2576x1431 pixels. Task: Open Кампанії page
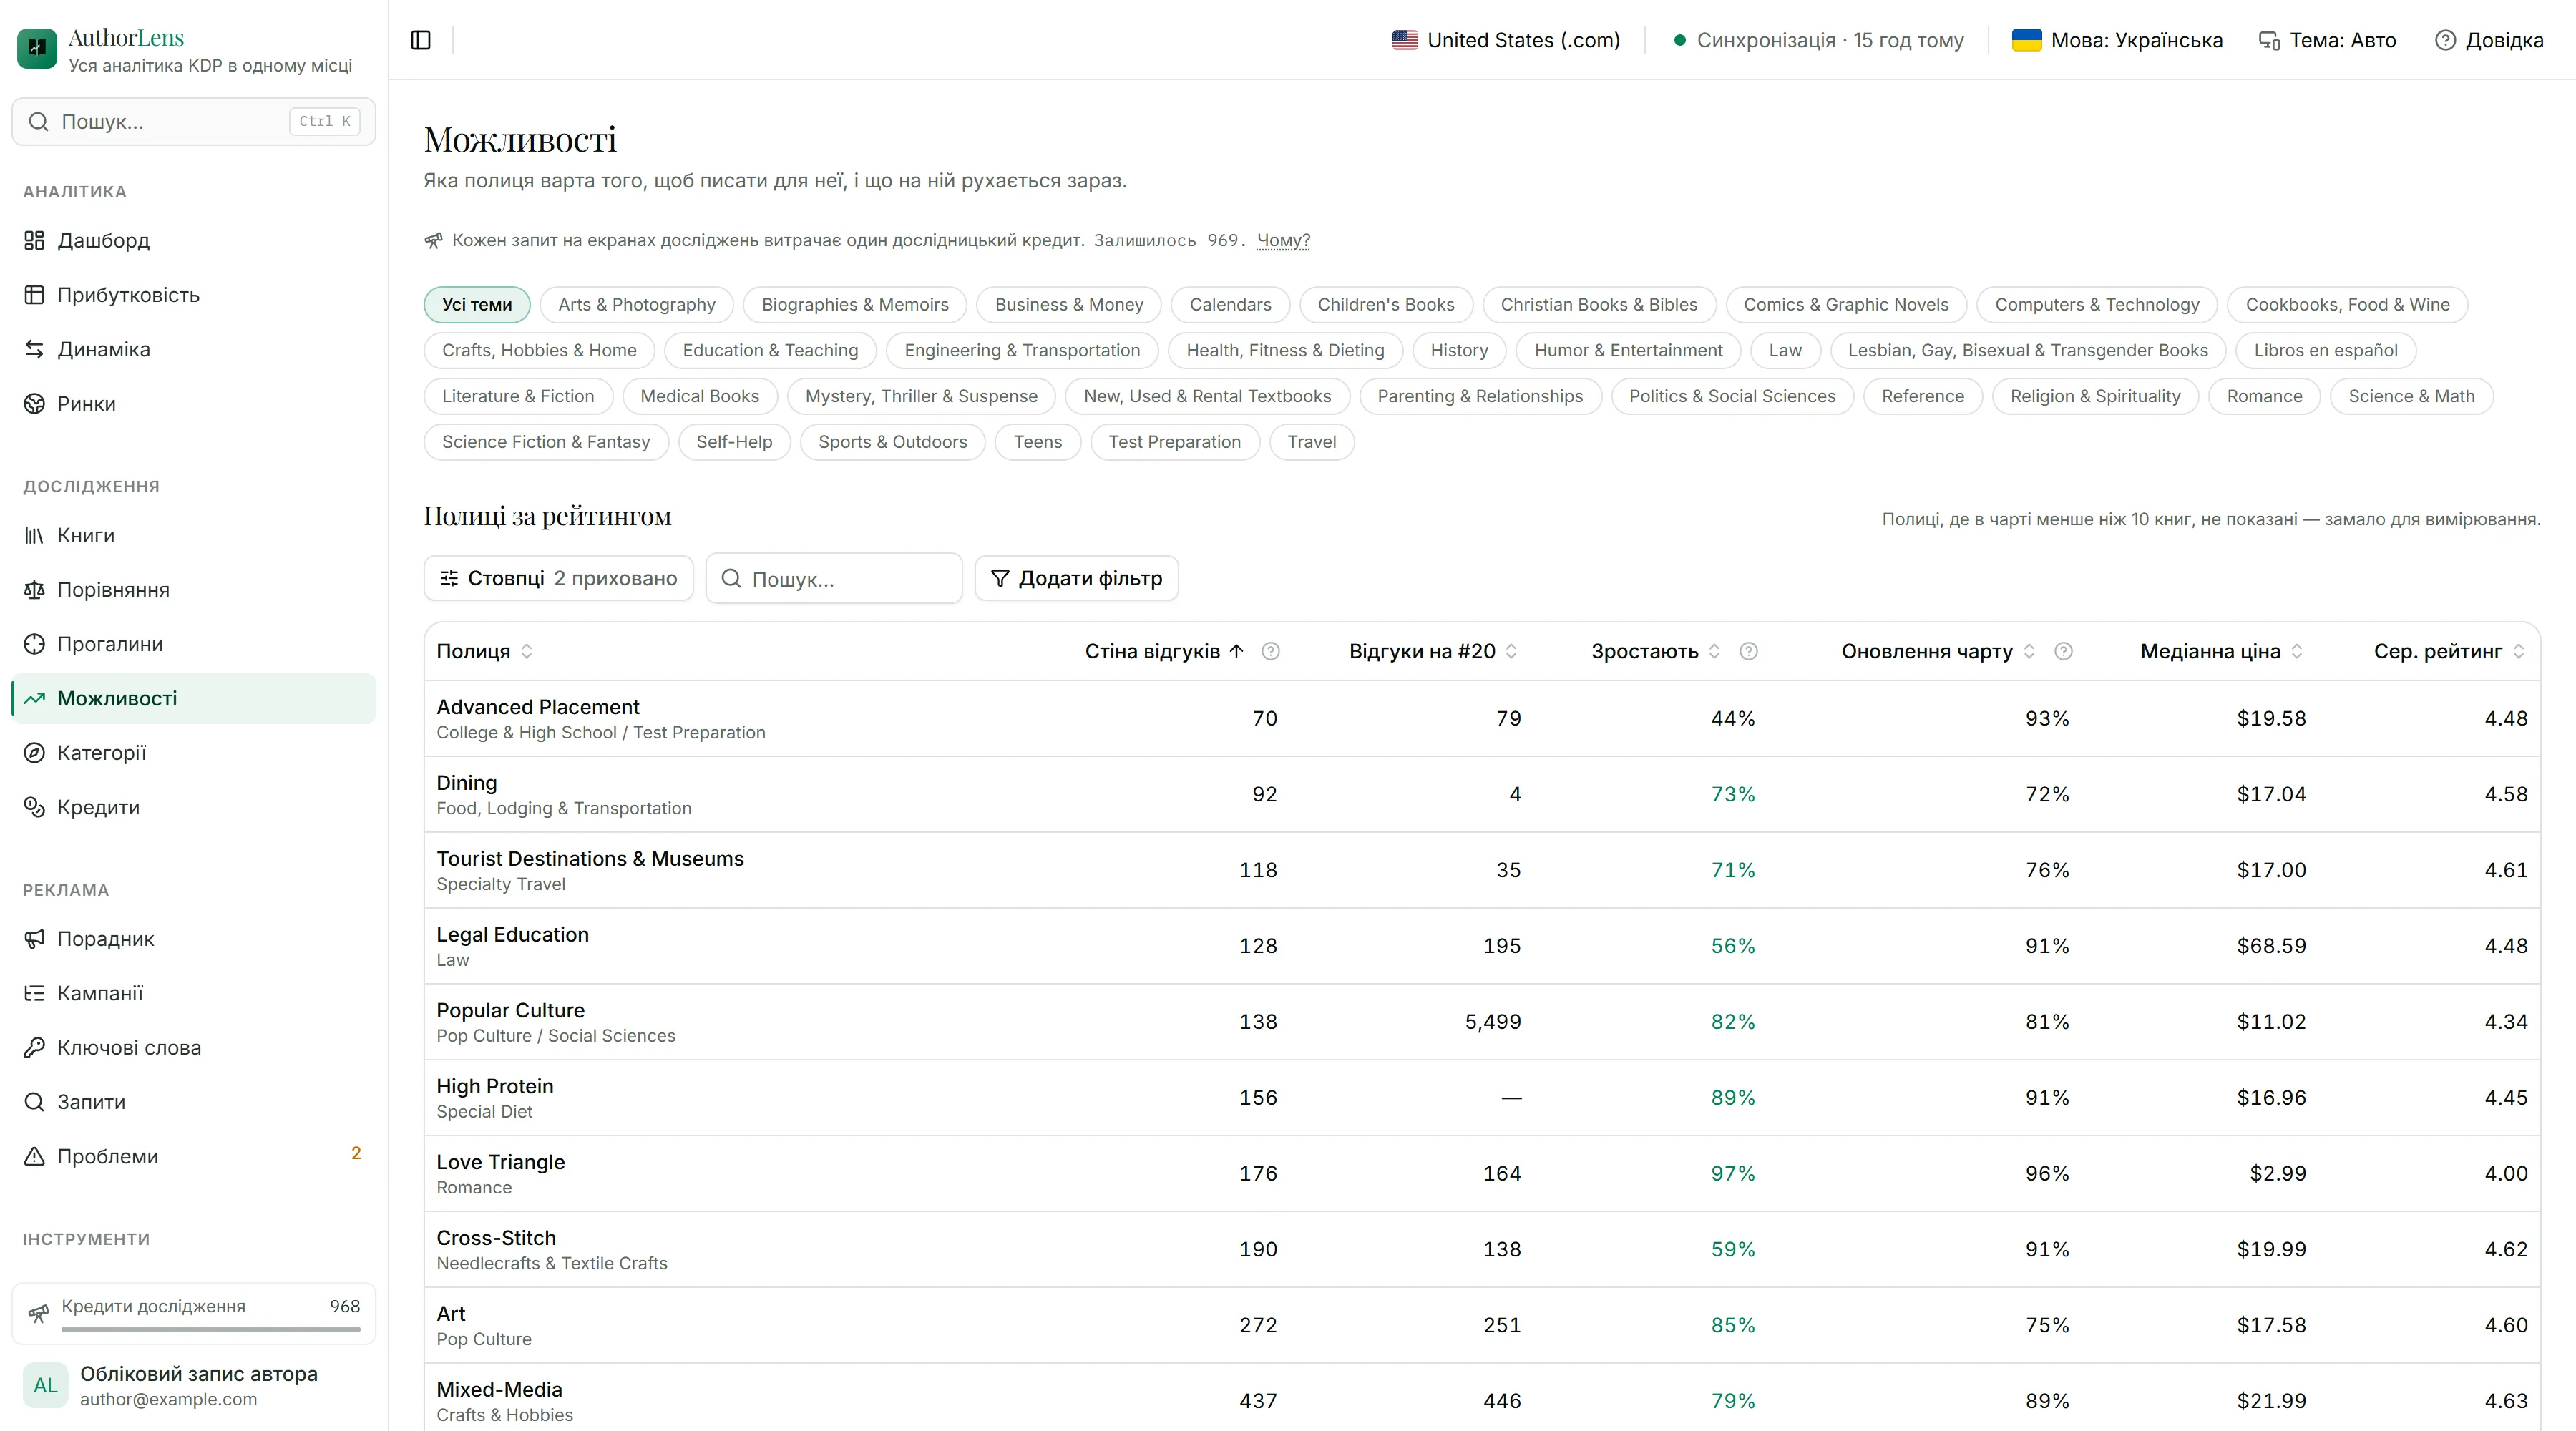coord(193,993)
